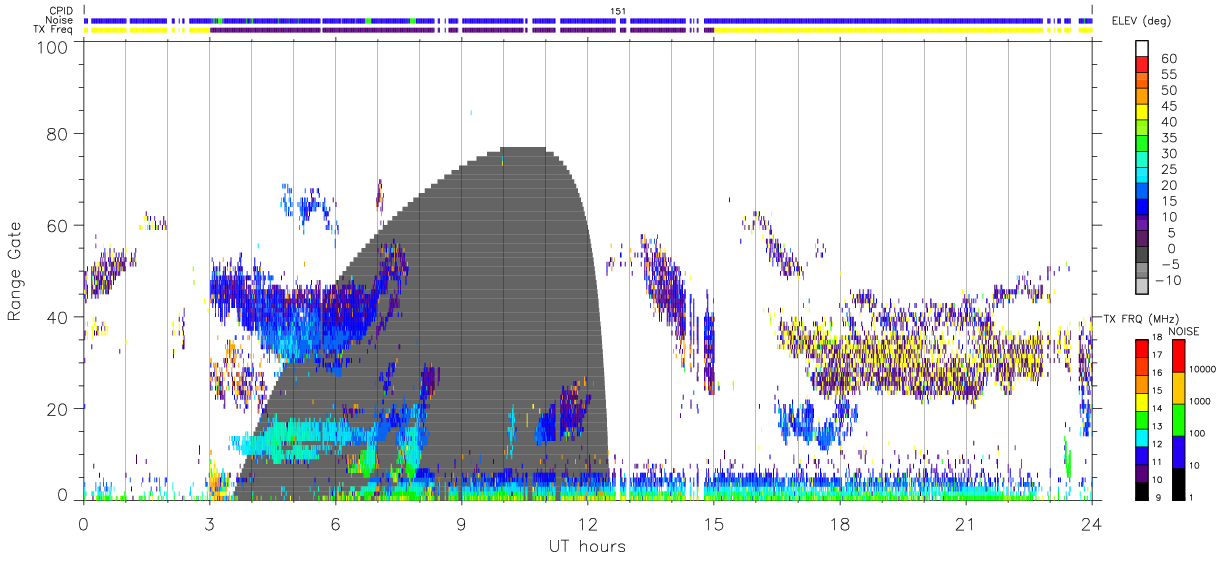Click the -5 label on the ELEV scale

1171,264
